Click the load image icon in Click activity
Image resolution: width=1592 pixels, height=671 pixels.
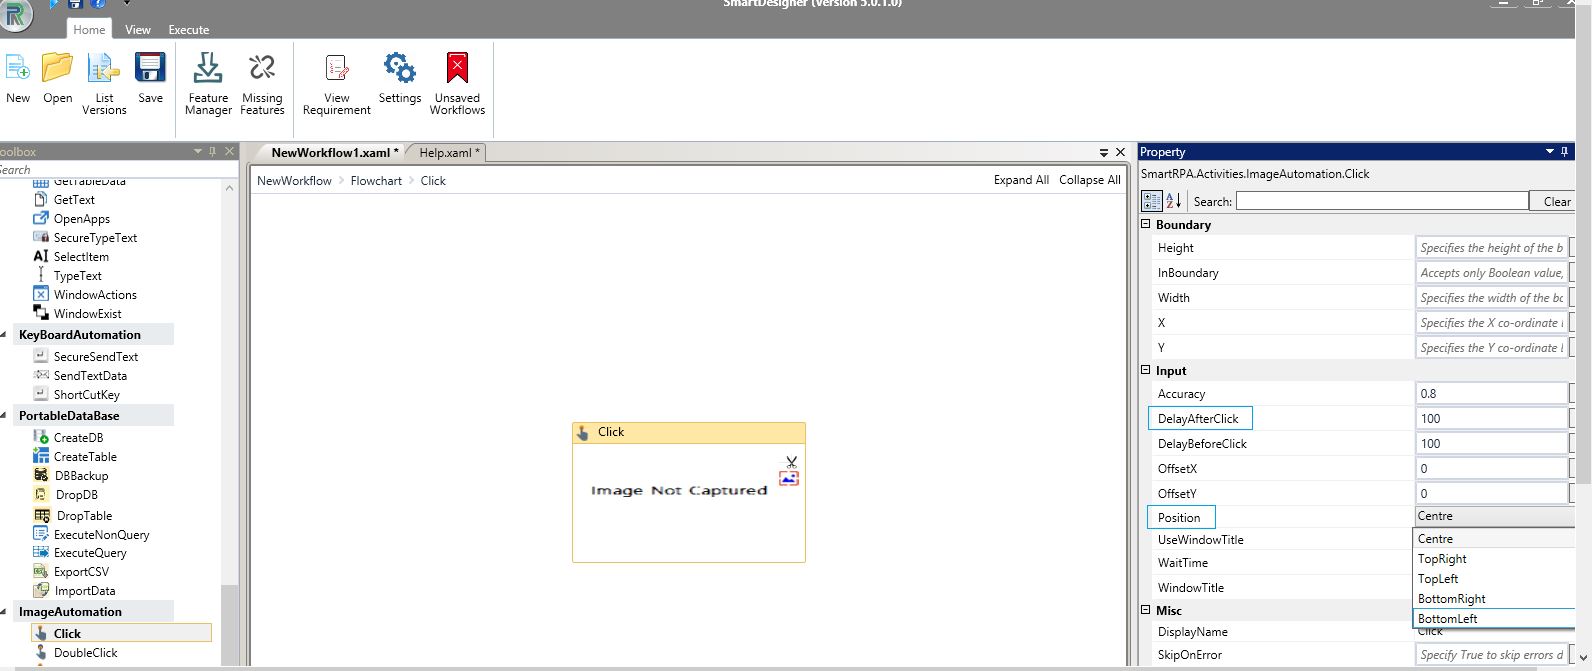pyautogui.click(x=789, y=479)
